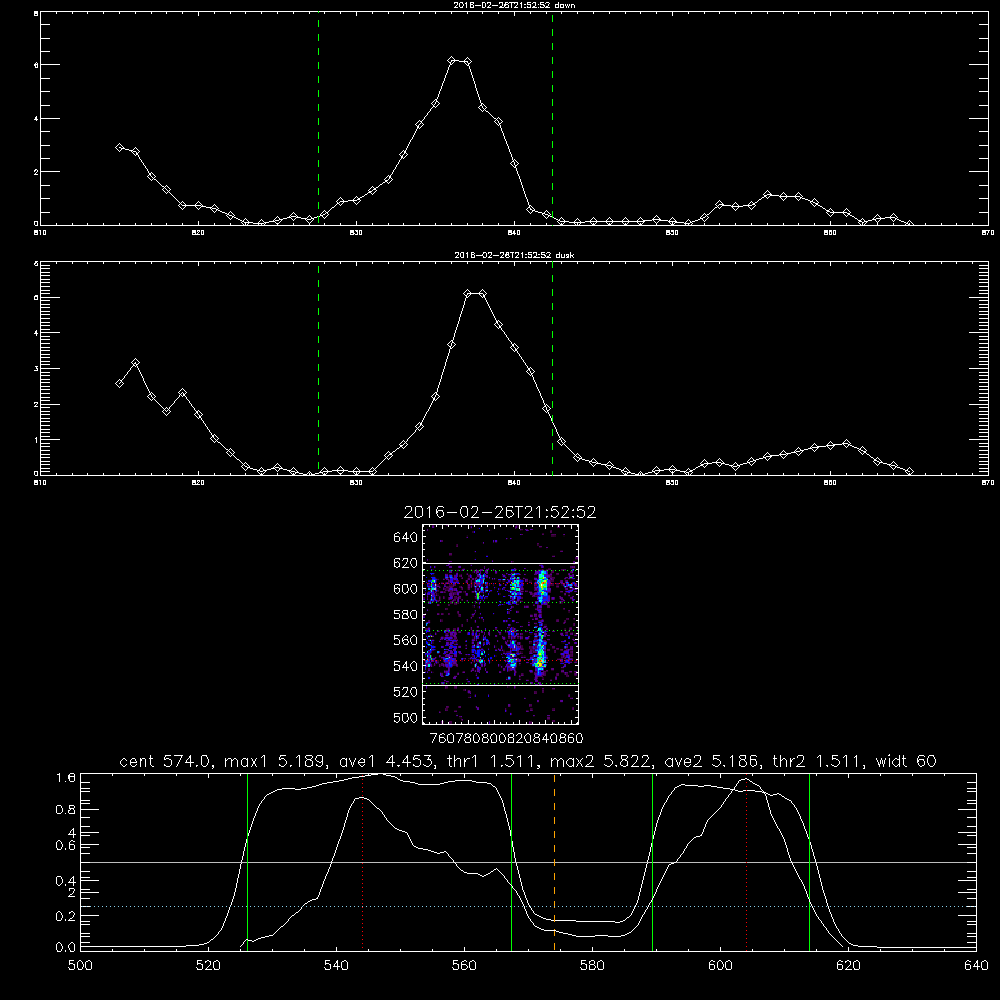Click the dusk plot title text
The width and height of the screenshot is (1000, 1000).
[514, 255]
